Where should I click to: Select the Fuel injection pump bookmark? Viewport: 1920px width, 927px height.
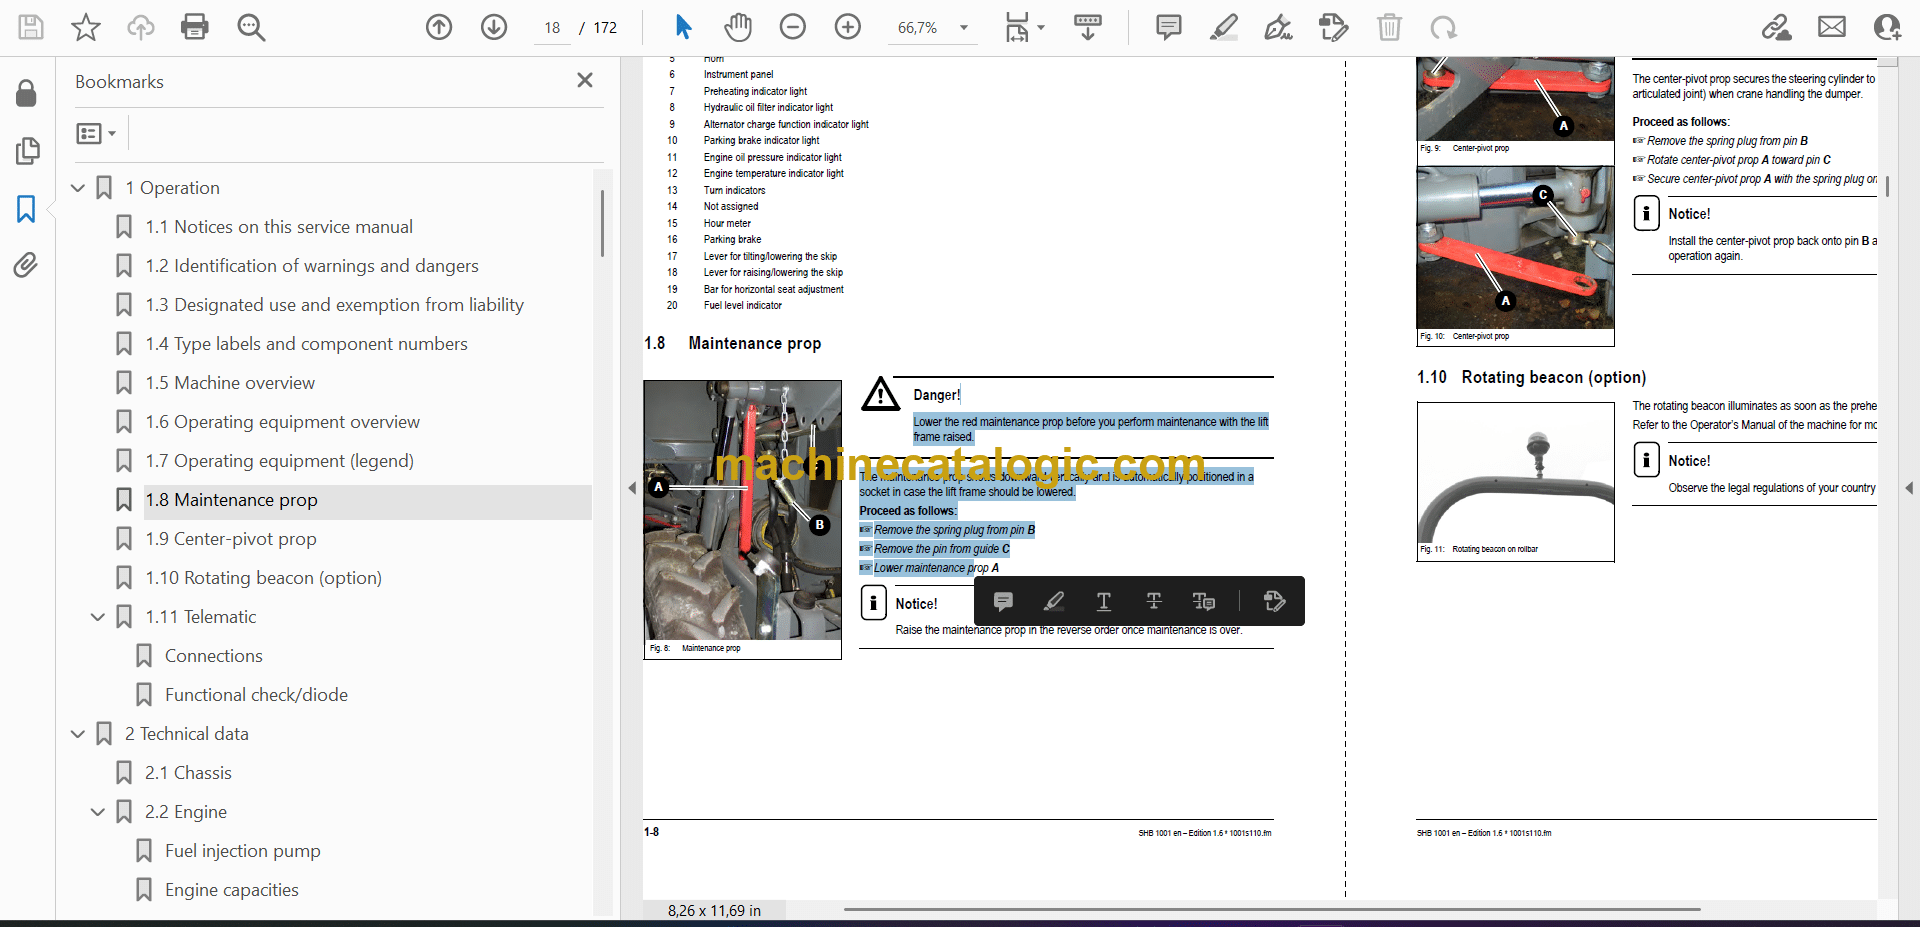242,851
